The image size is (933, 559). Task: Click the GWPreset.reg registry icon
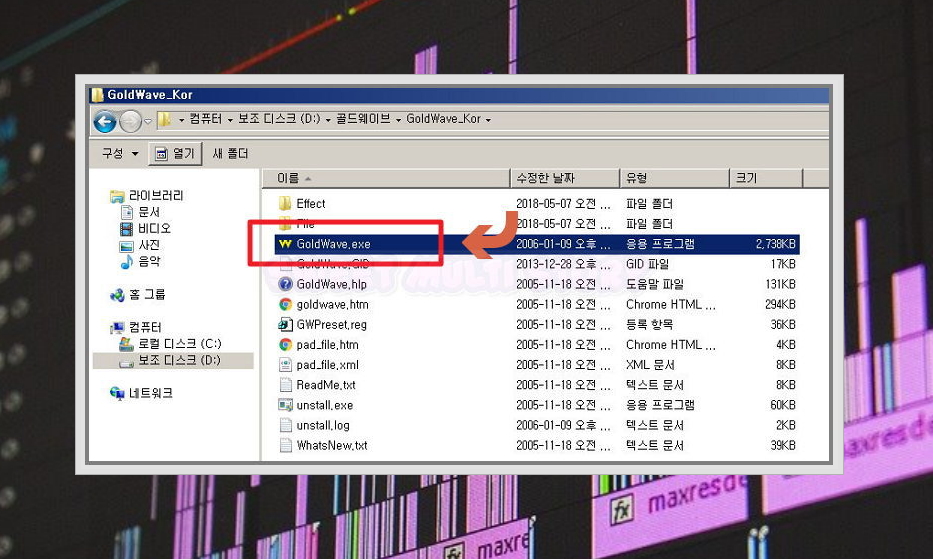[x=286, y=324]
